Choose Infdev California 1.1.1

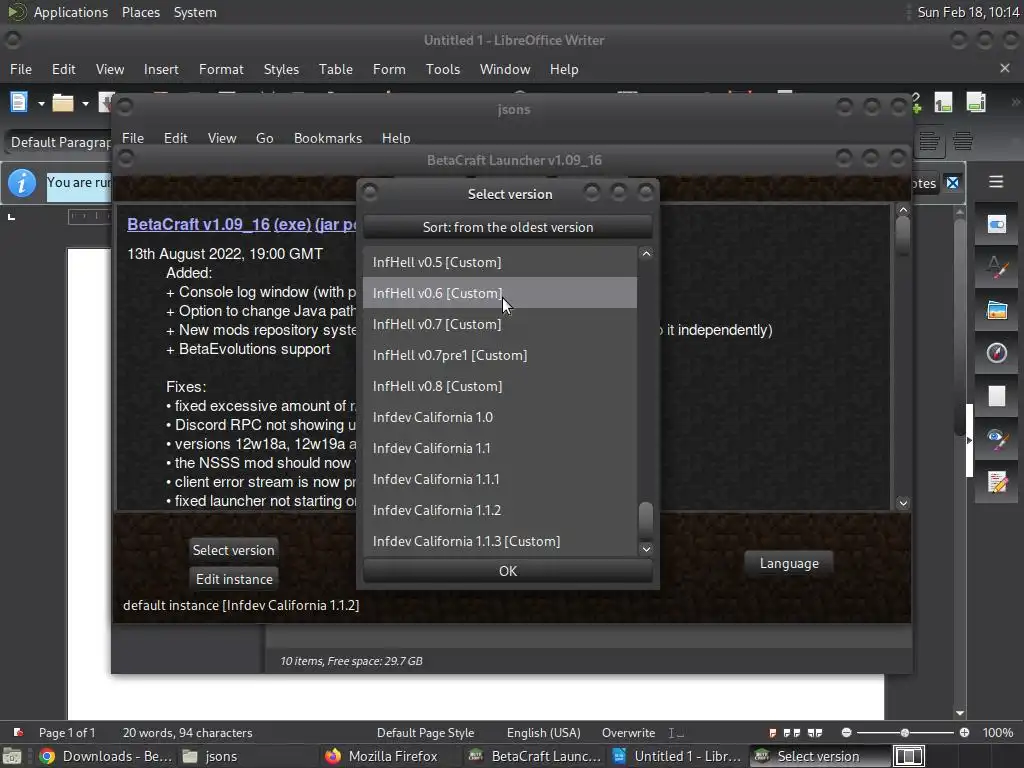(500, 479)
